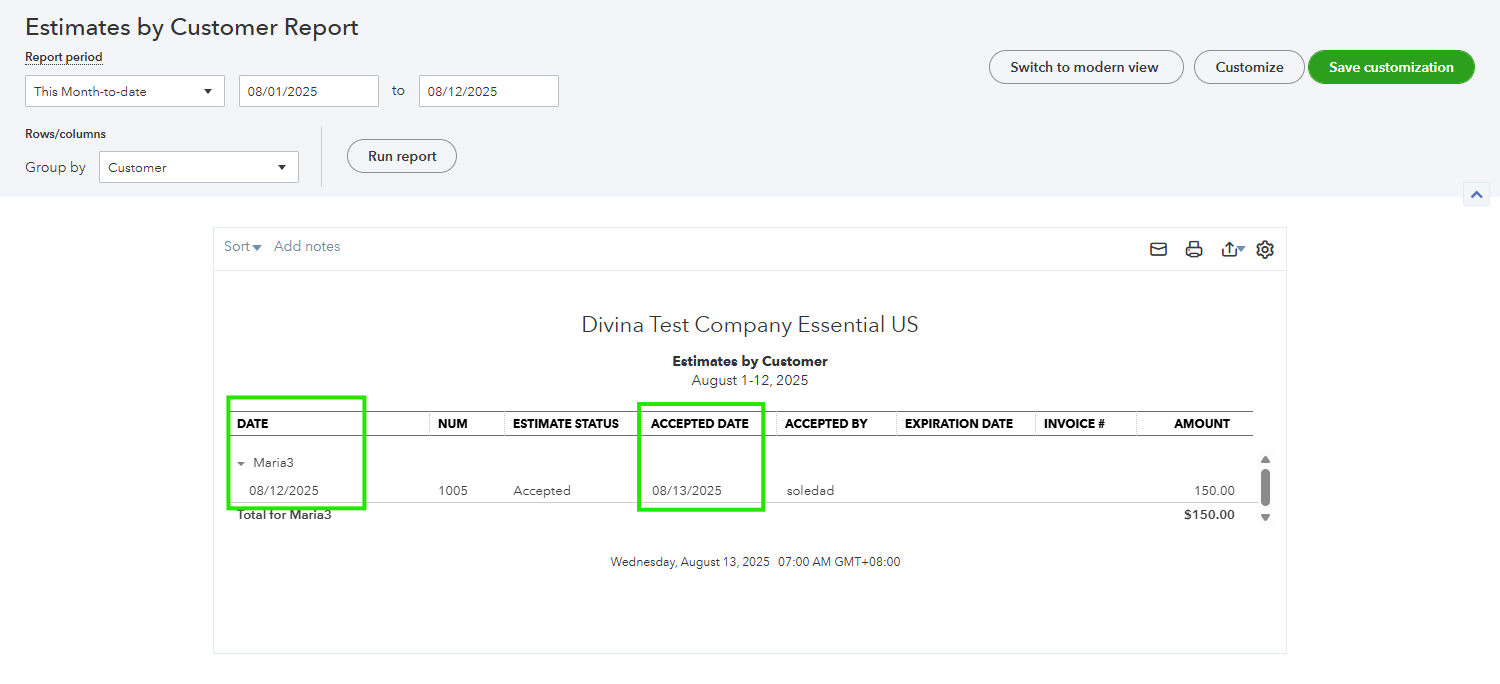Screen dimensions: 1500x684
Task: Open report settings gear icon
Action: tap(1265, 249)
